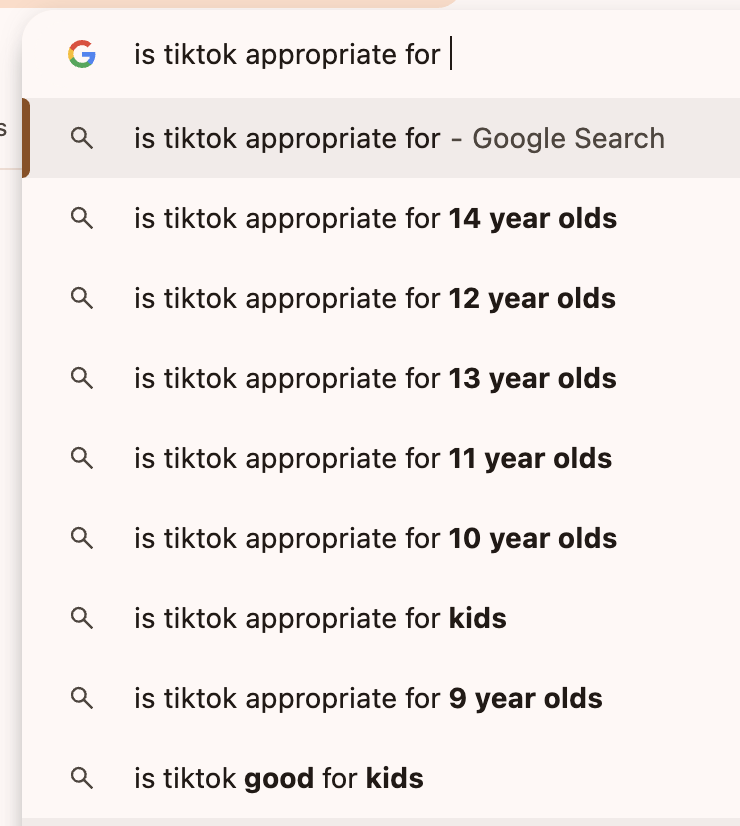The width and height of the screenshot is (740, 826).
Task: Click search icon next to 9 year olds
Action: [x=82, y=699]
